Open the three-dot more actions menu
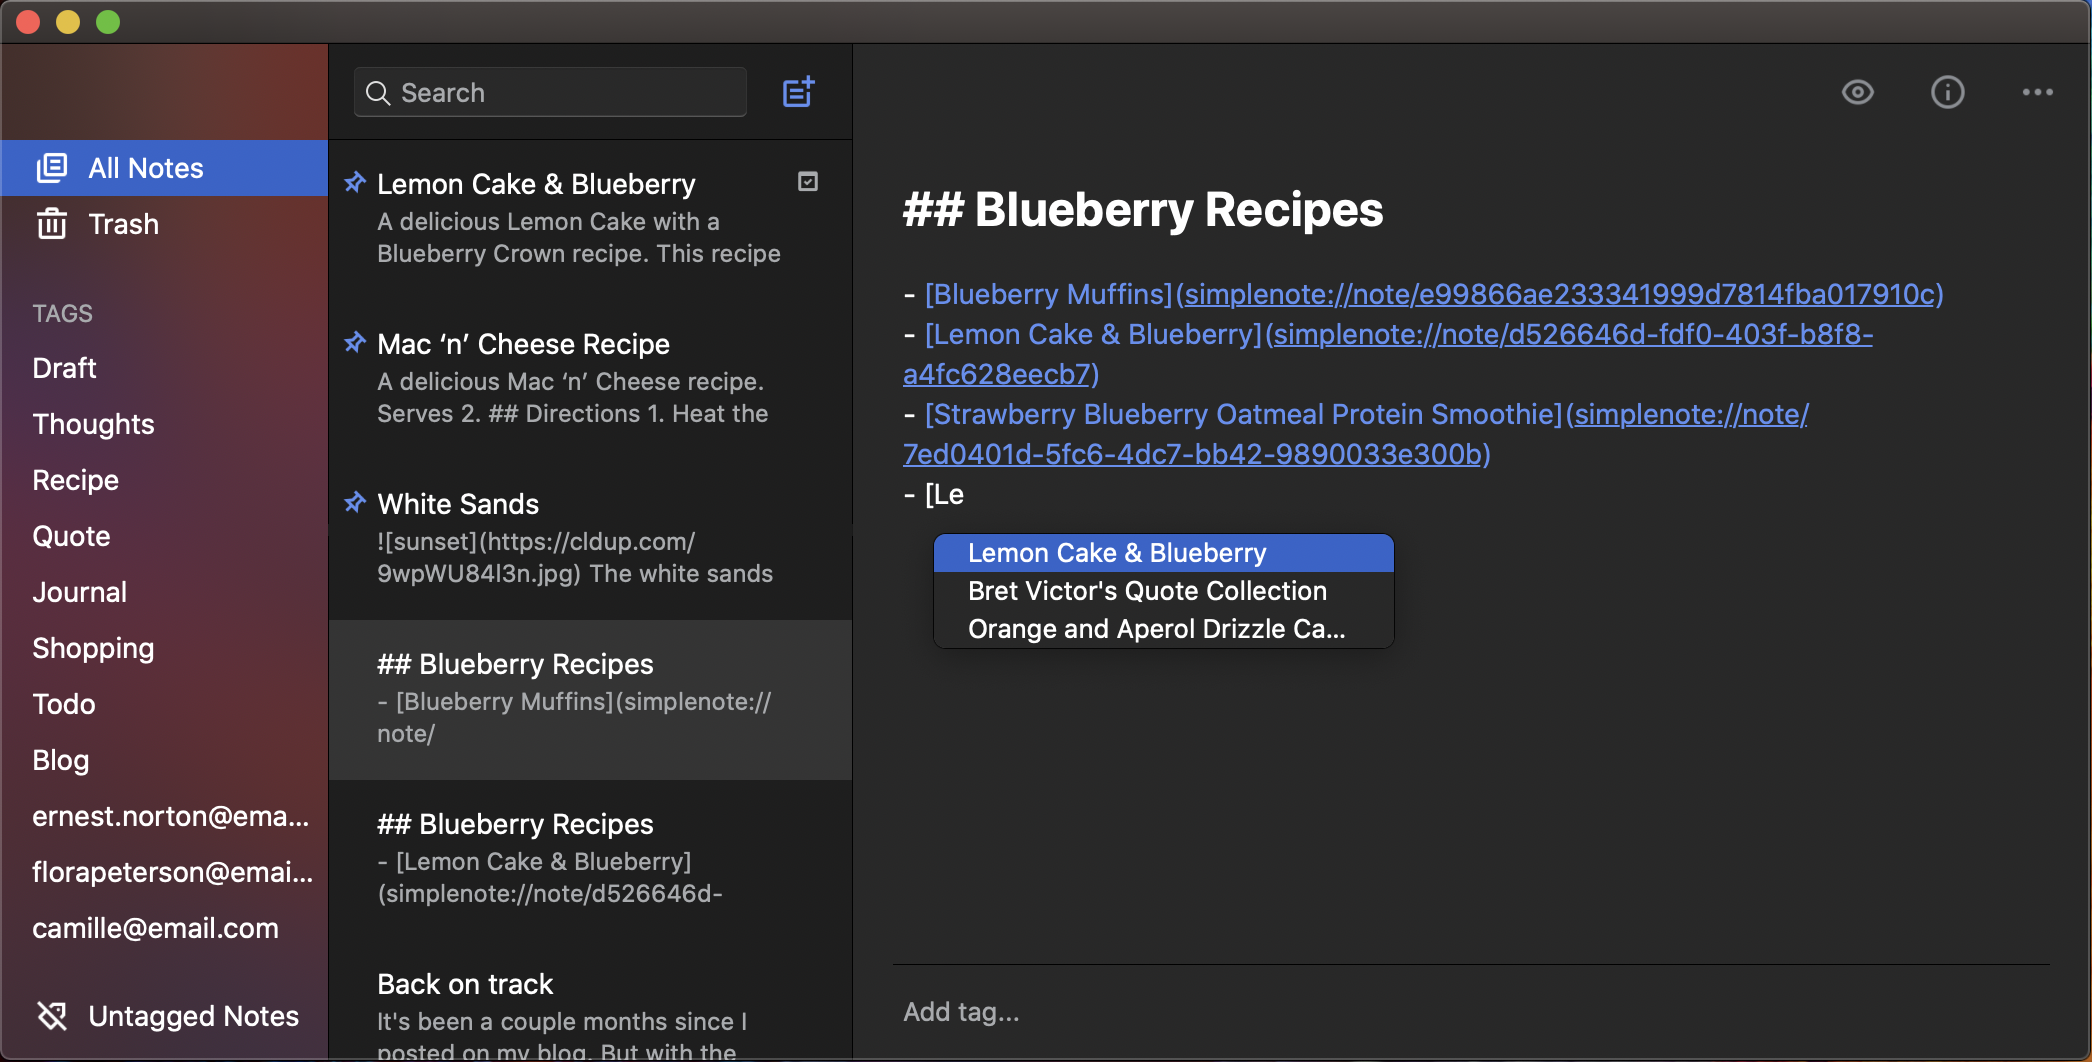Screen dimensions: 2092x1062 click(2037, 92)
